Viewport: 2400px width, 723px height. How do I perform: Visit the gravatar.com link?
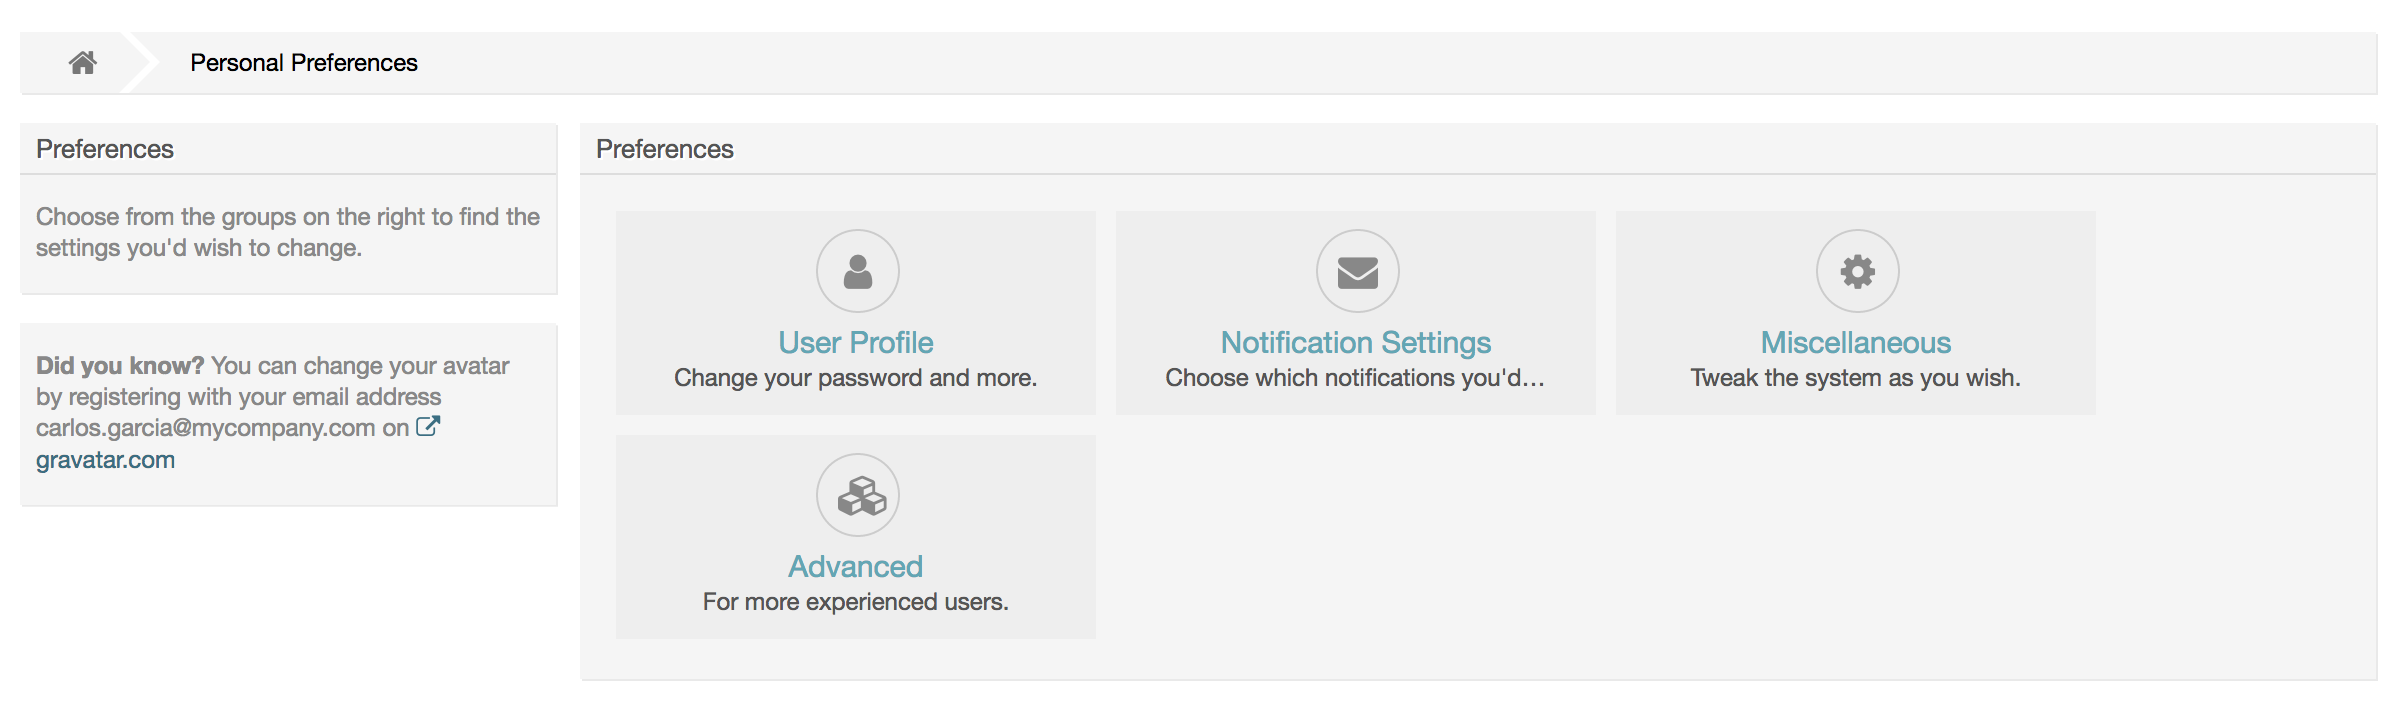(x=105, y=460)
